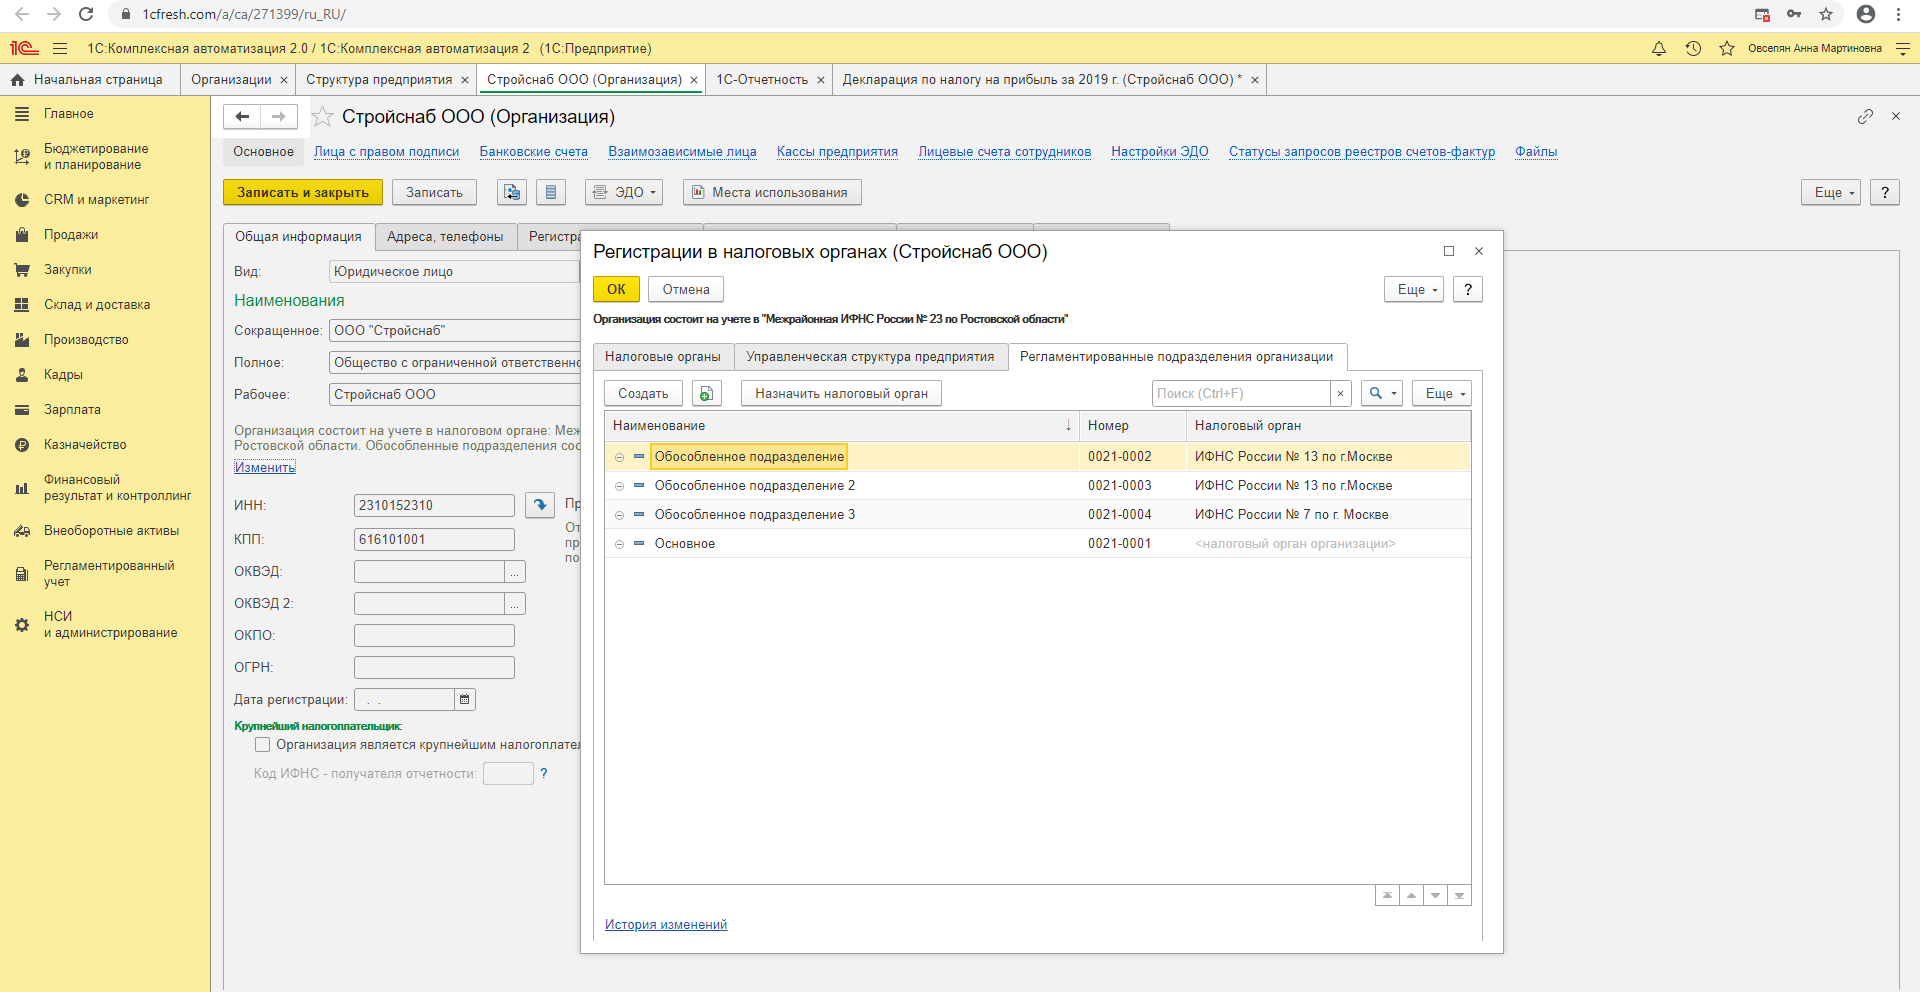Screen dimensions: 1920x992
Task: Select Регламентированные подразделения организации tab
Action: [x=1177, y=357]
